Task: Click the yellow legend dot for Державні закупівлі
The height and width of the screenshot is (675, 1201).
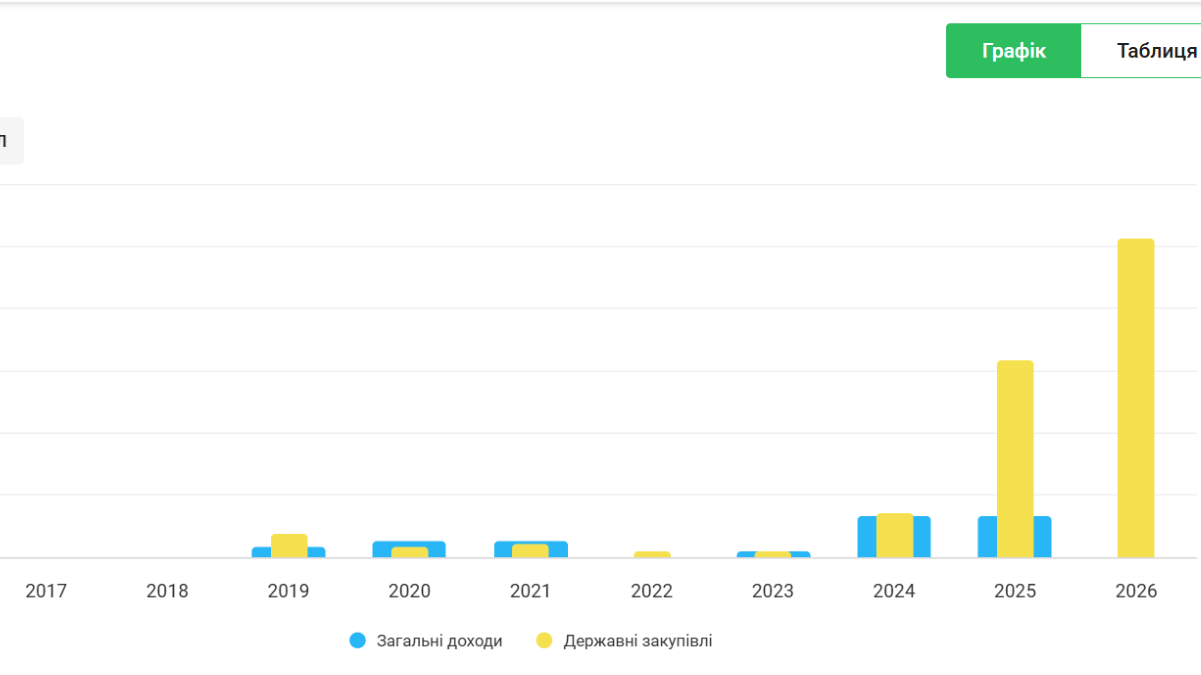Action: click(x=544, y=641)
